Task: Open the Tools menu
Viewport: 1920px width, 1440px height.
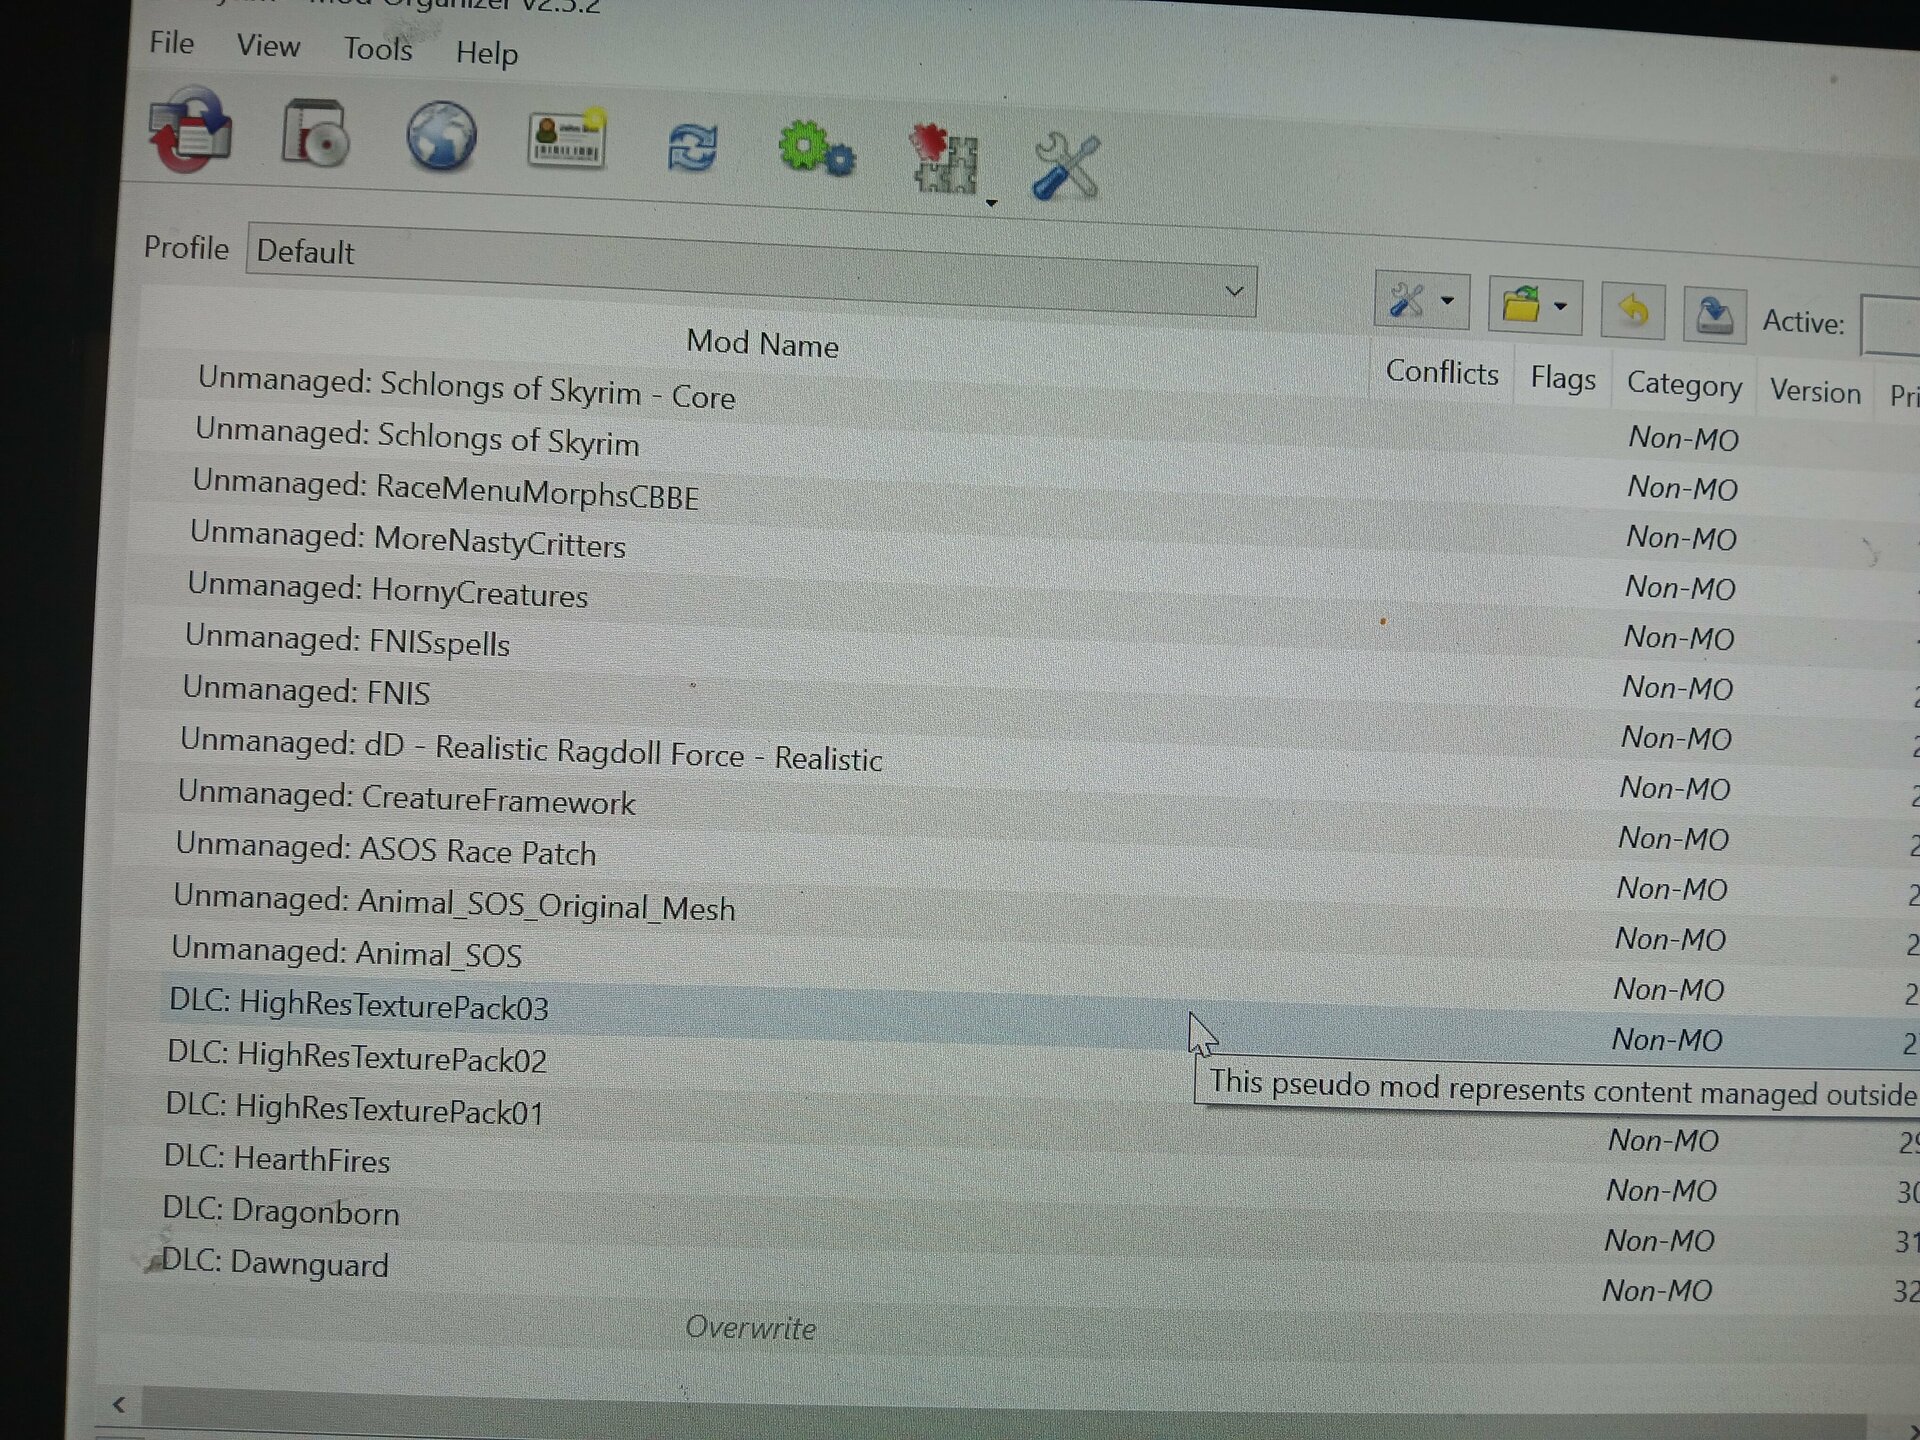Action: click(x=378, y=49)
